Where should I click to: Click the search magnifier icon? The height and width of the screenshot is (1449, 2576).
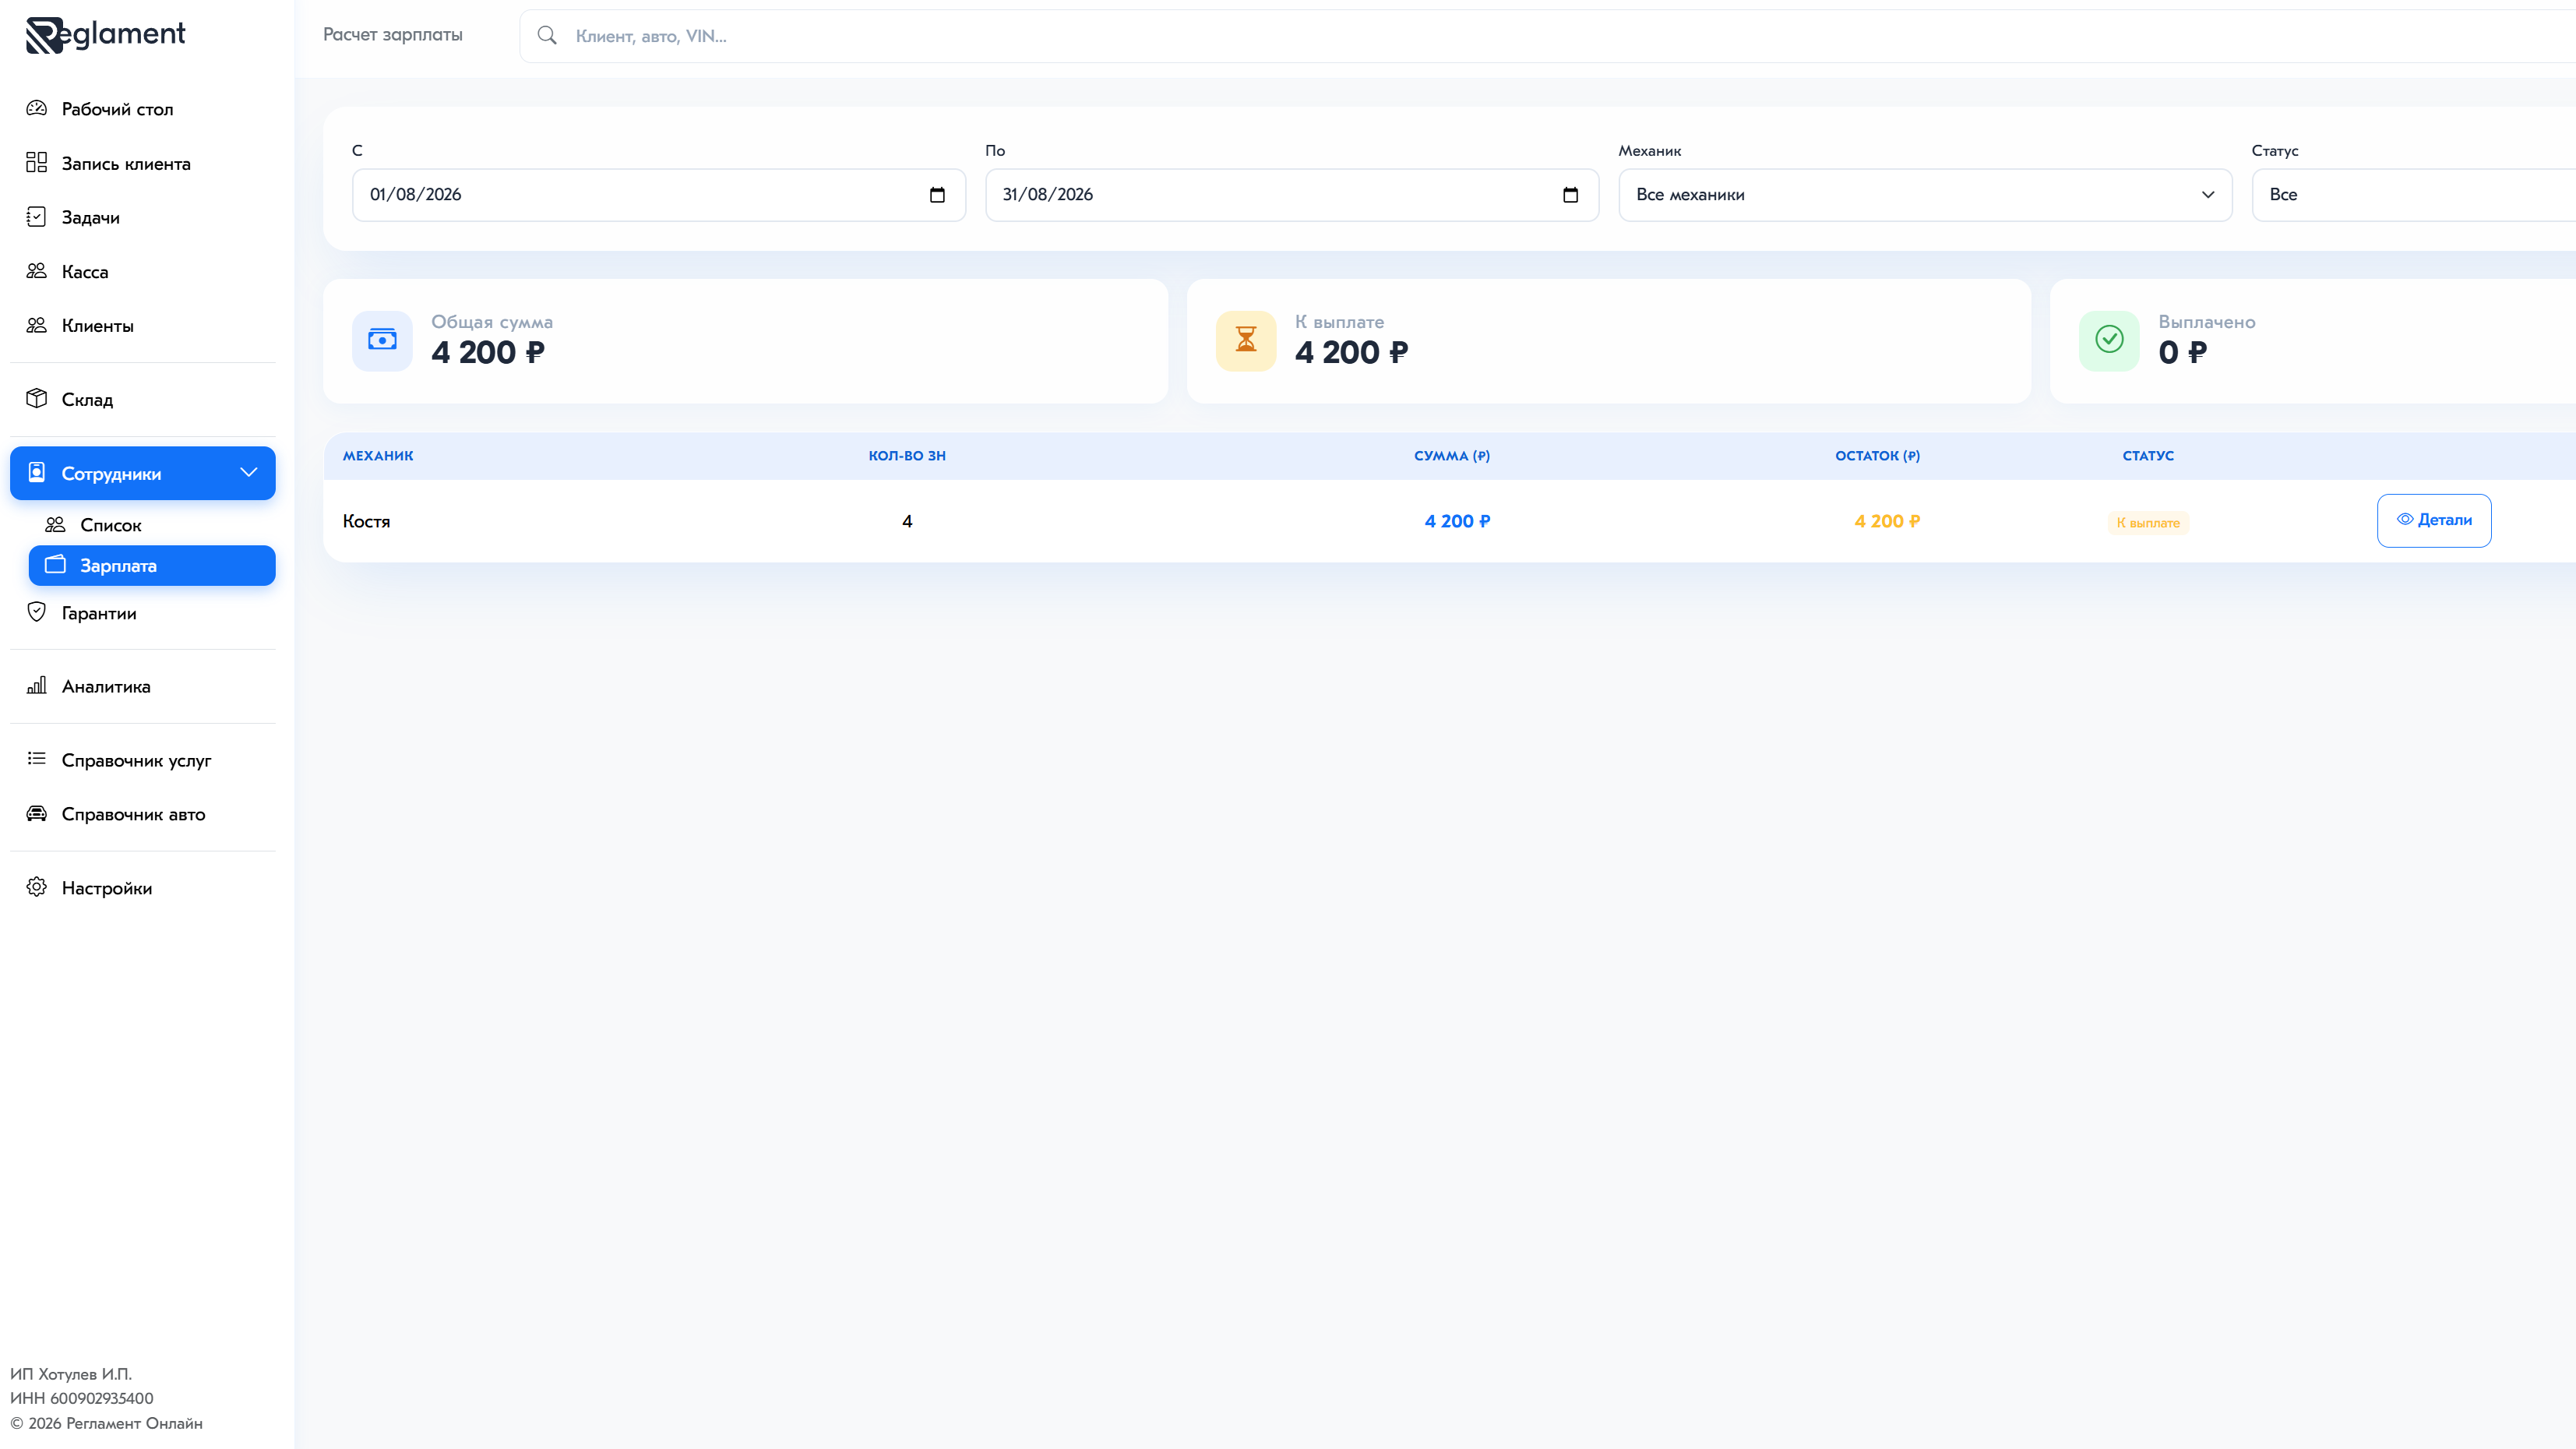click(547, 35)
